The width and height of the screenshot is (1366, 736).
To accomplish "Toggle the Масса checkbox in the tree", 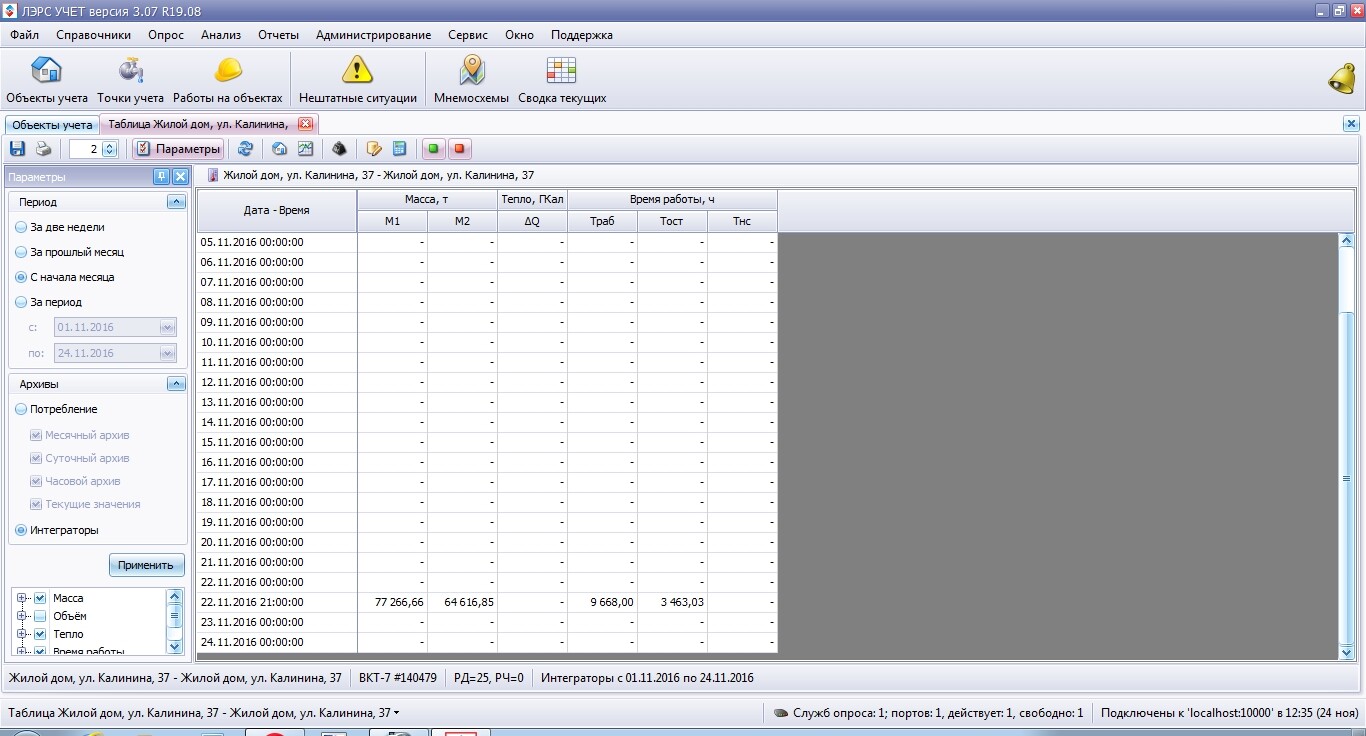I will (41, 598).
